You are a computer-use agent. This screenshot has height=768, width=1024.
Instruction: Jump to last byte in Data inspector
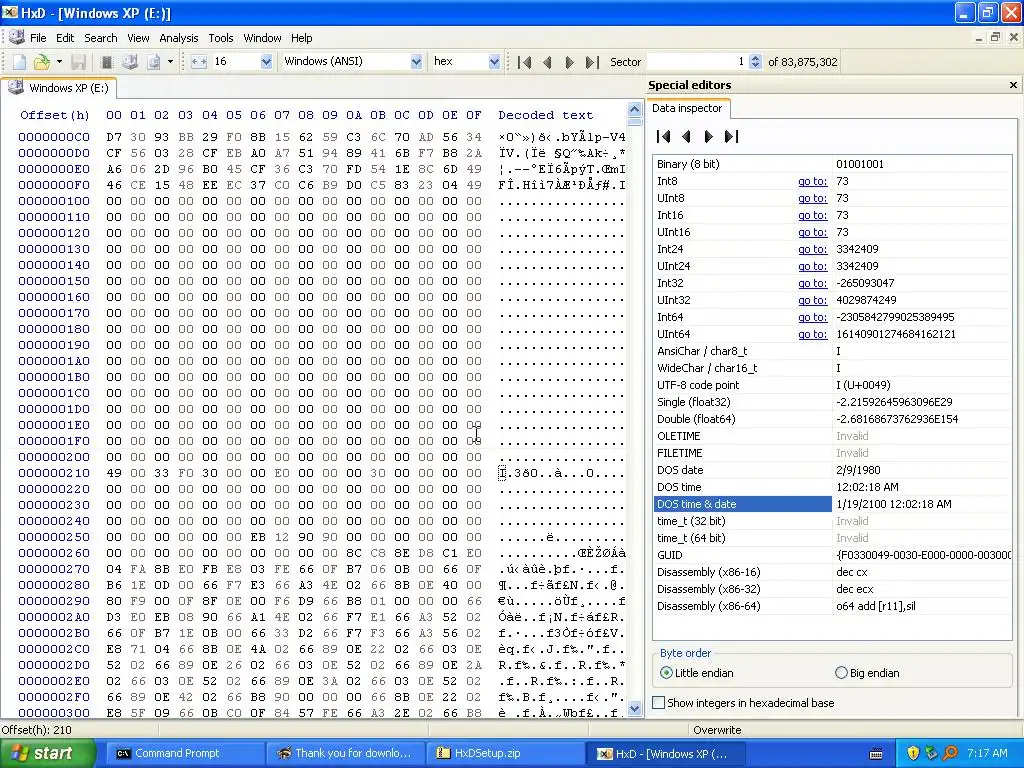tap(731, 136)
